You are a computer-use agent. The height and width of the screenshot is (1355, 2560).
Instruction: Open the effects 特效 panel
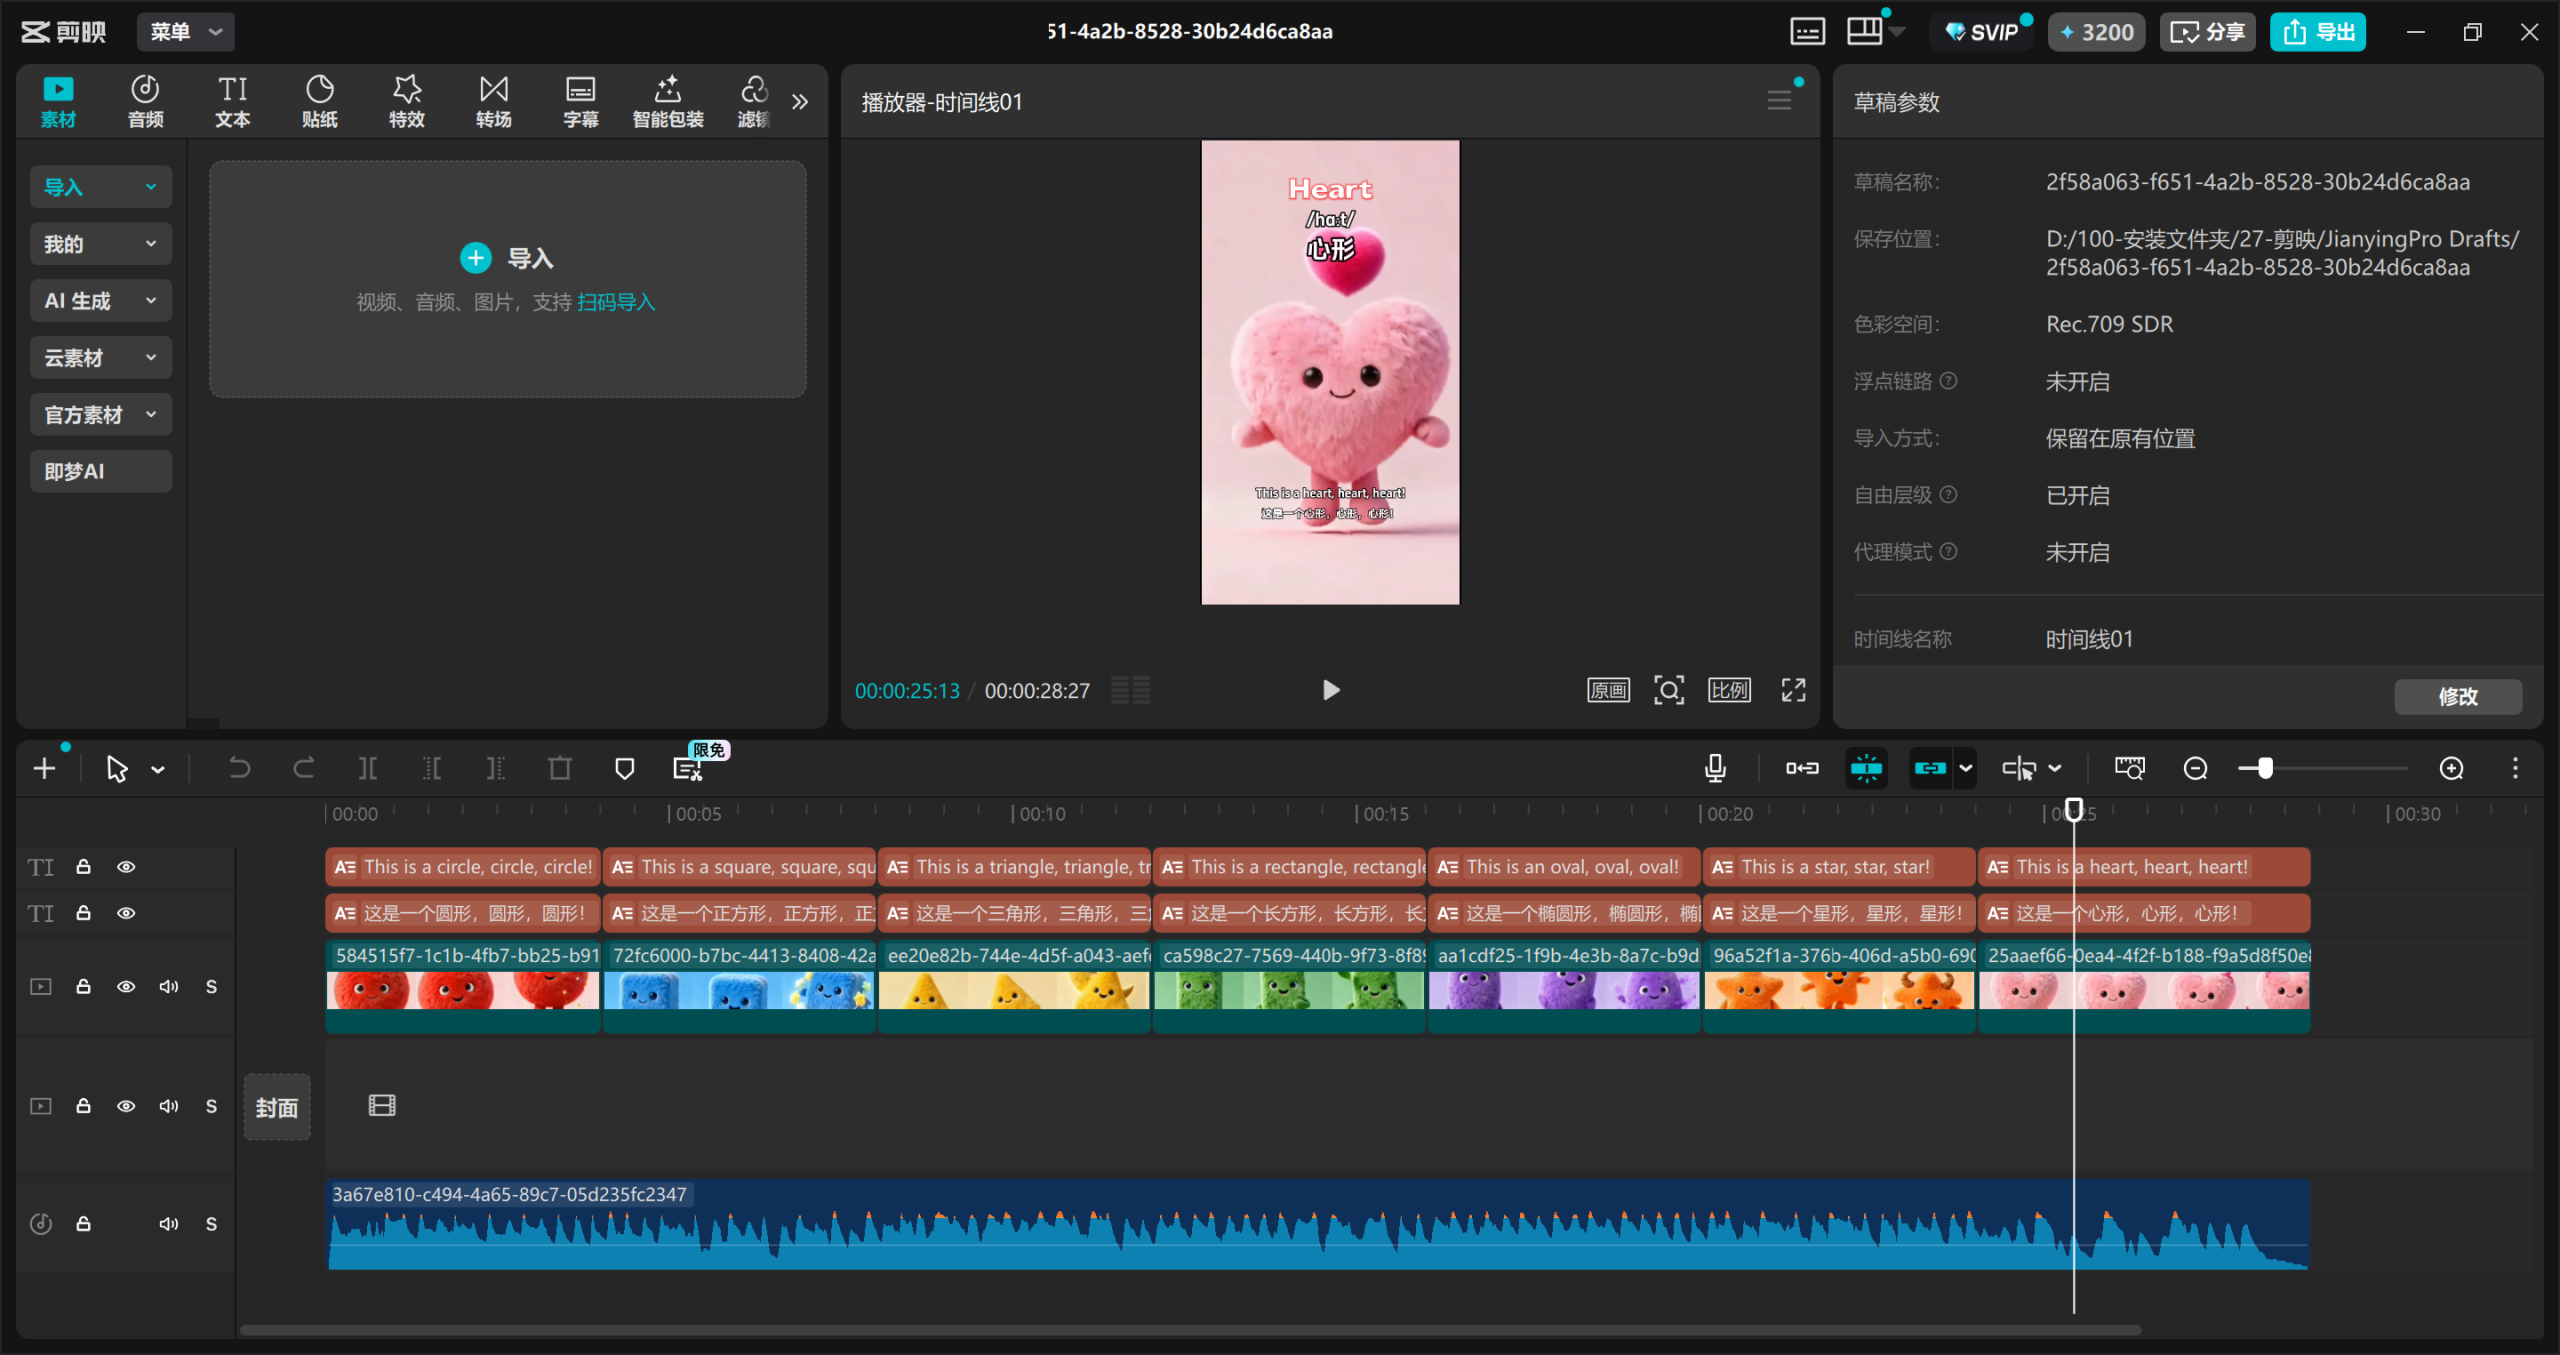point(406,101)
